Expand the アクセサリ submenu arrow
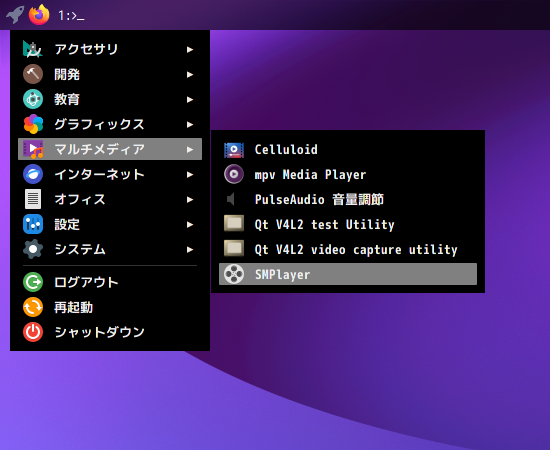 [x=190, y=49]
